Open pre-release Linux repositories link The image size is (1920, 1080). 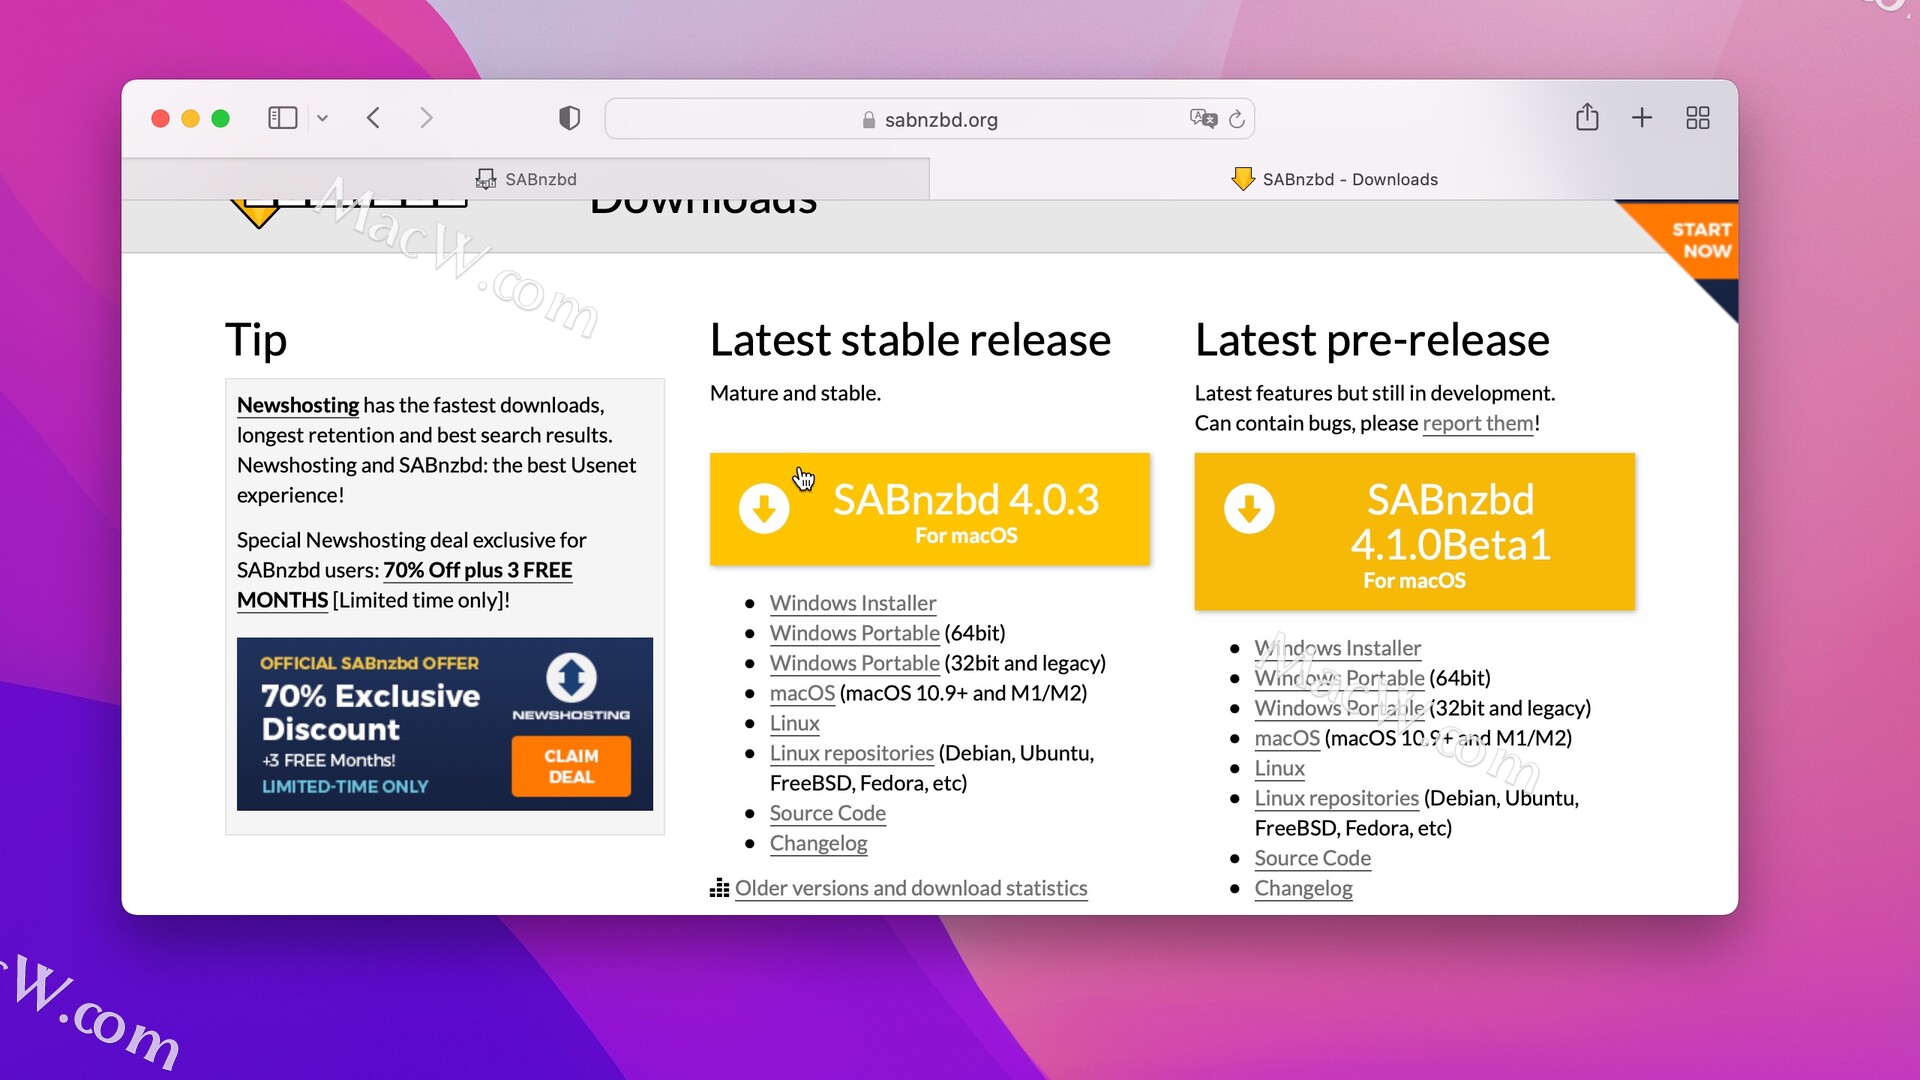click(x=1337, y=798)
